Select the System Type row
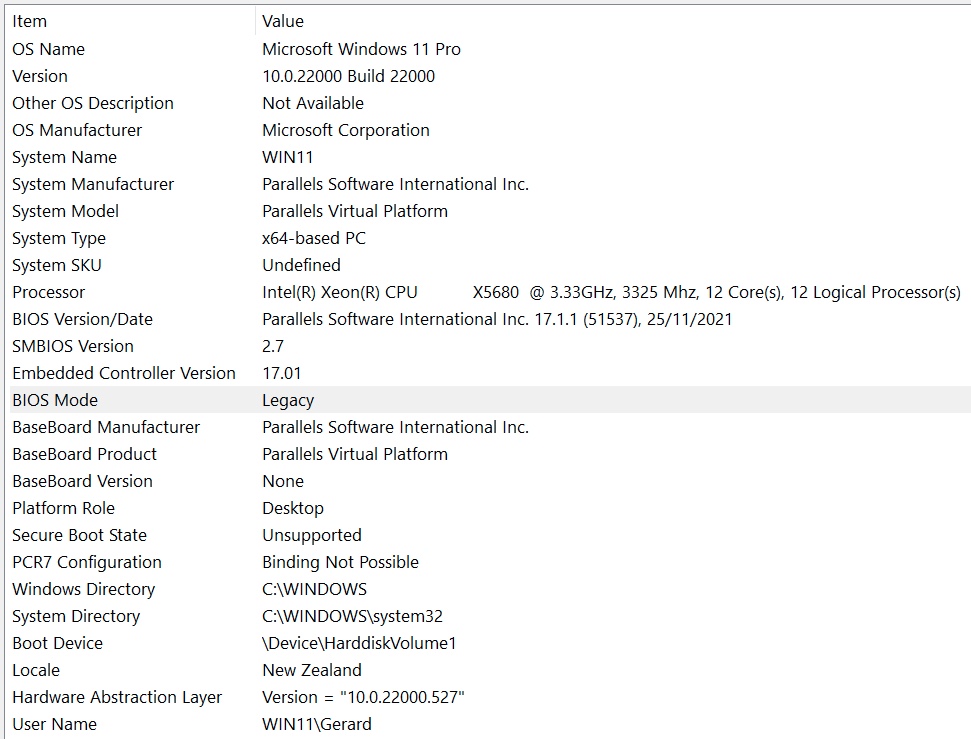Screen dimensions: 971x739 click(59, 238)
